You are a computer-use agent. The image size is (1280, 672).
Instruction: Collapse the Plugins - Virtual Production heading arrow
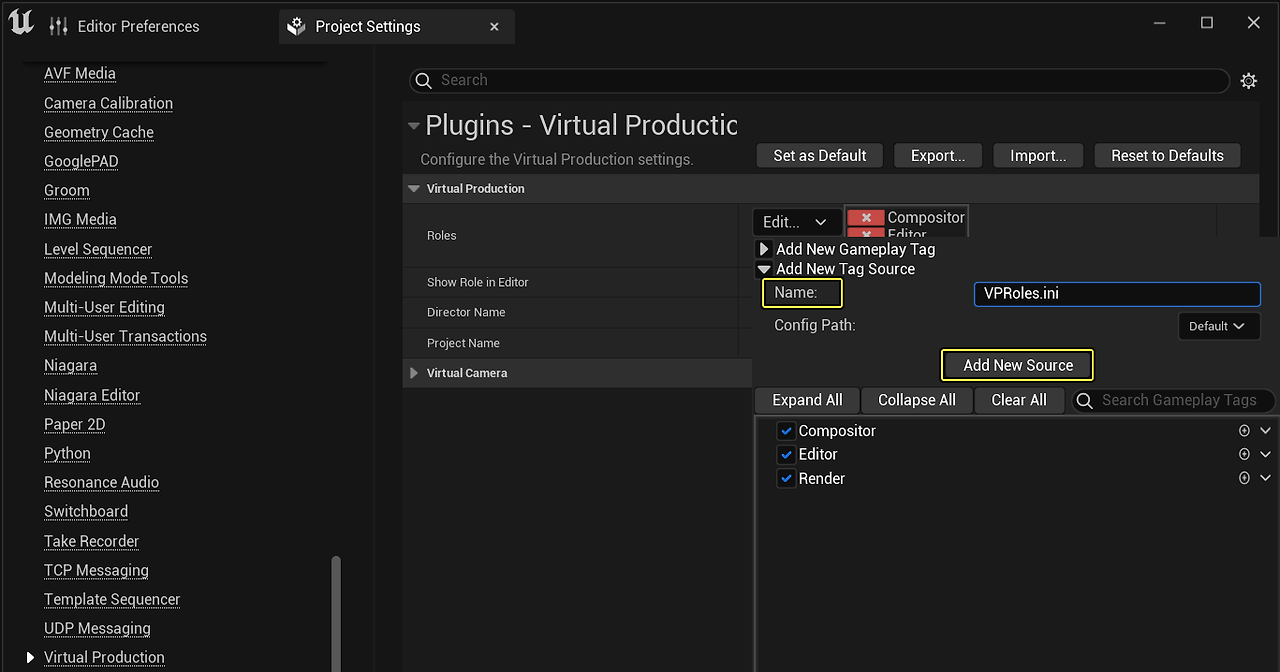pyautogui.click(x=414, y=126)
